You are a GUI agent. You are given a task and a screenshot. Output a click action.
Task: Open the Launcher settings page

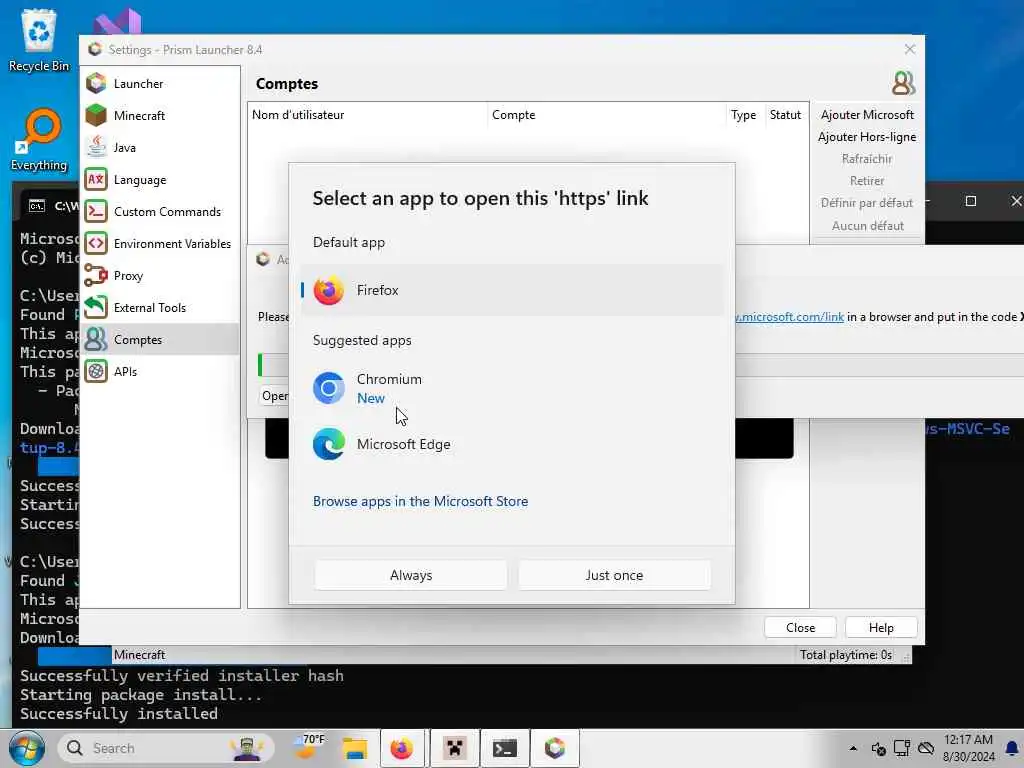tap(159, 84)
